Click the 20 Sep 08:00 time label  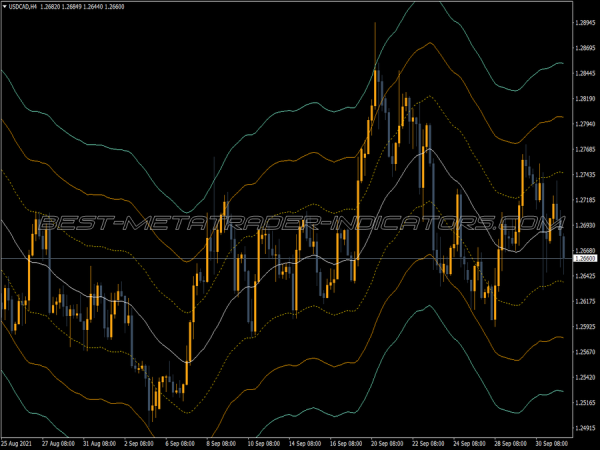click(x=387, y=443)
